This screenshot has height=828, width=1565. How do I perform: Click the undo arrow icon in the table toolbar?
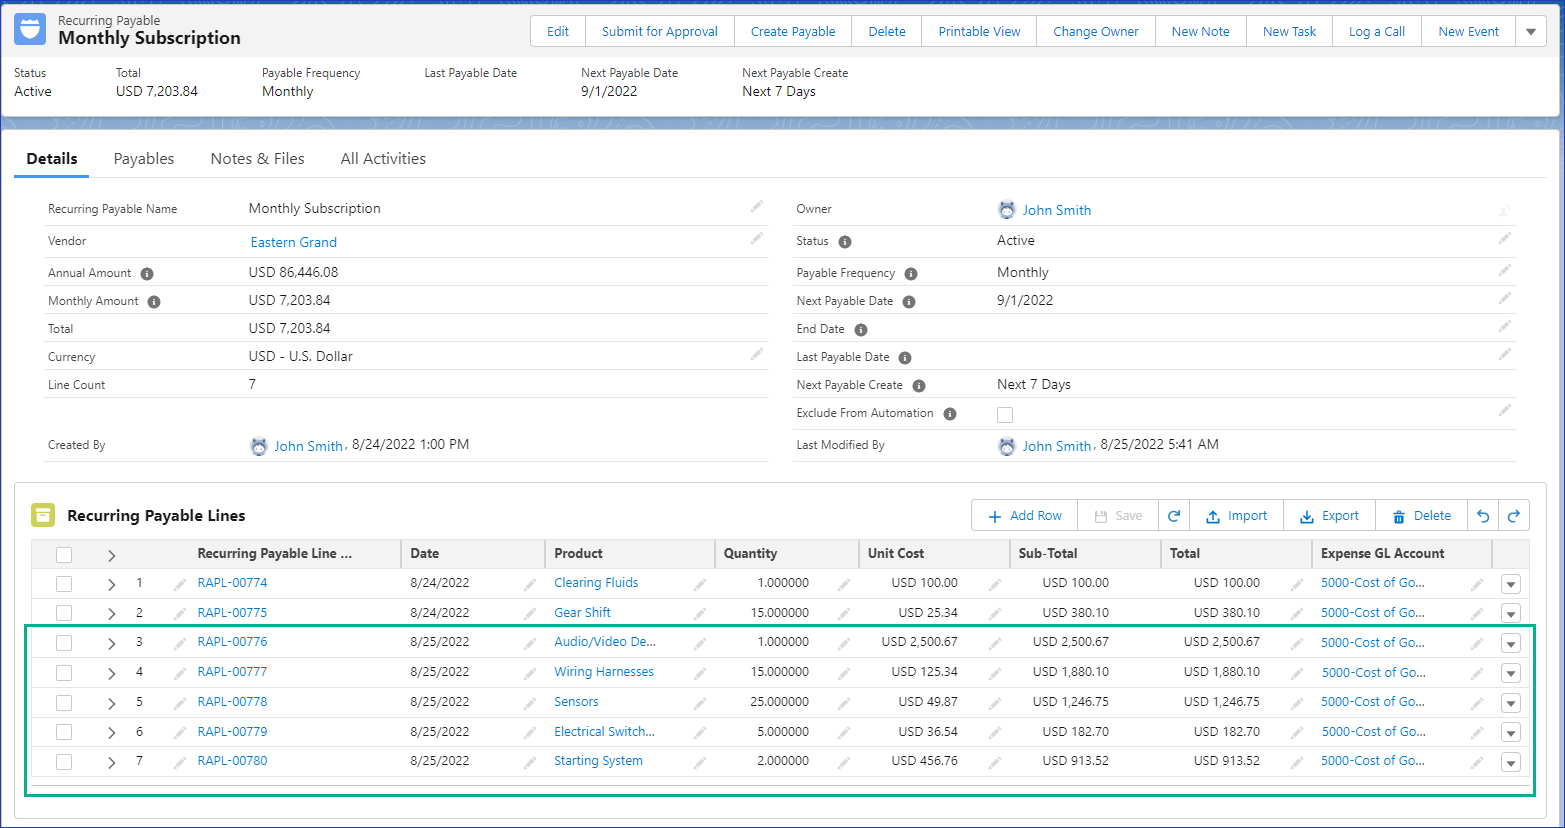coord(1484,515)
